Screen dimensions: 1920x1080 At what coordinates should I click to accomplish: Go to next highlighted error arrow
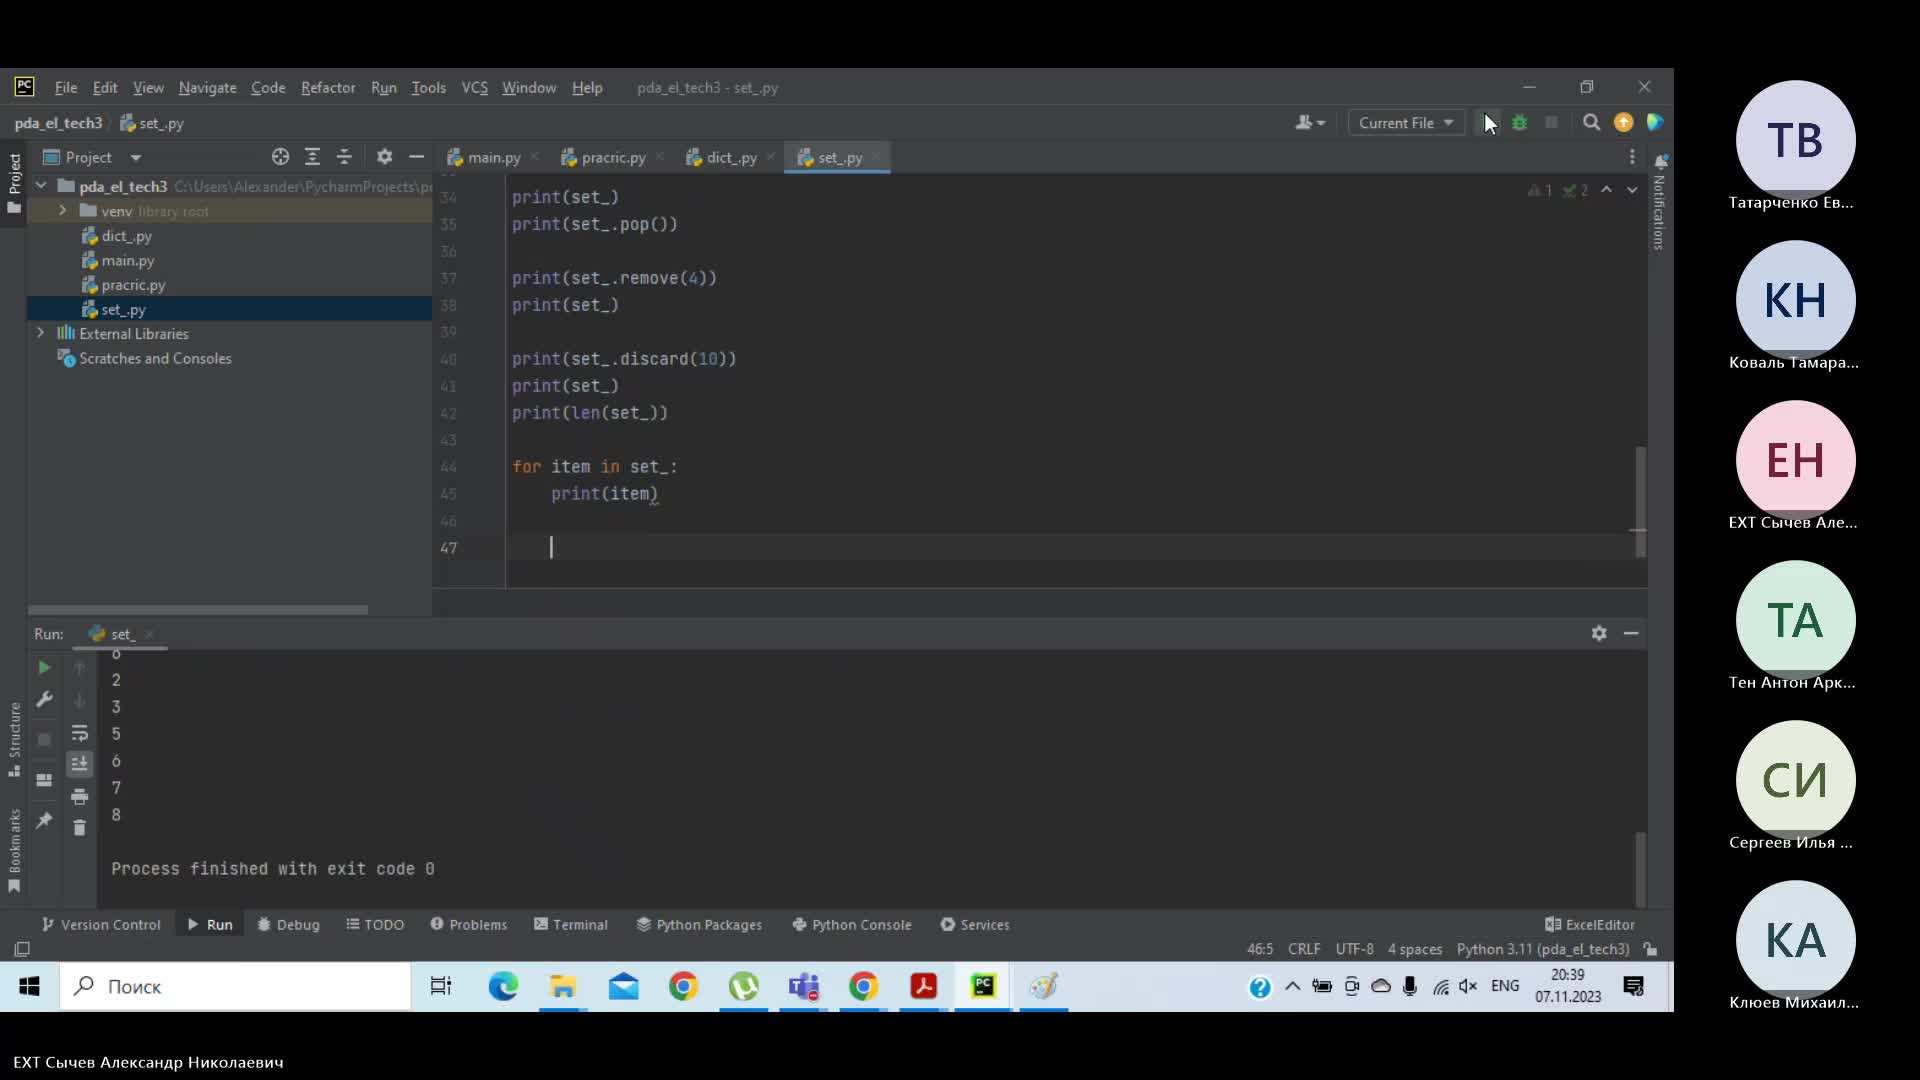pyautogui.click(x=1632, y=190)
